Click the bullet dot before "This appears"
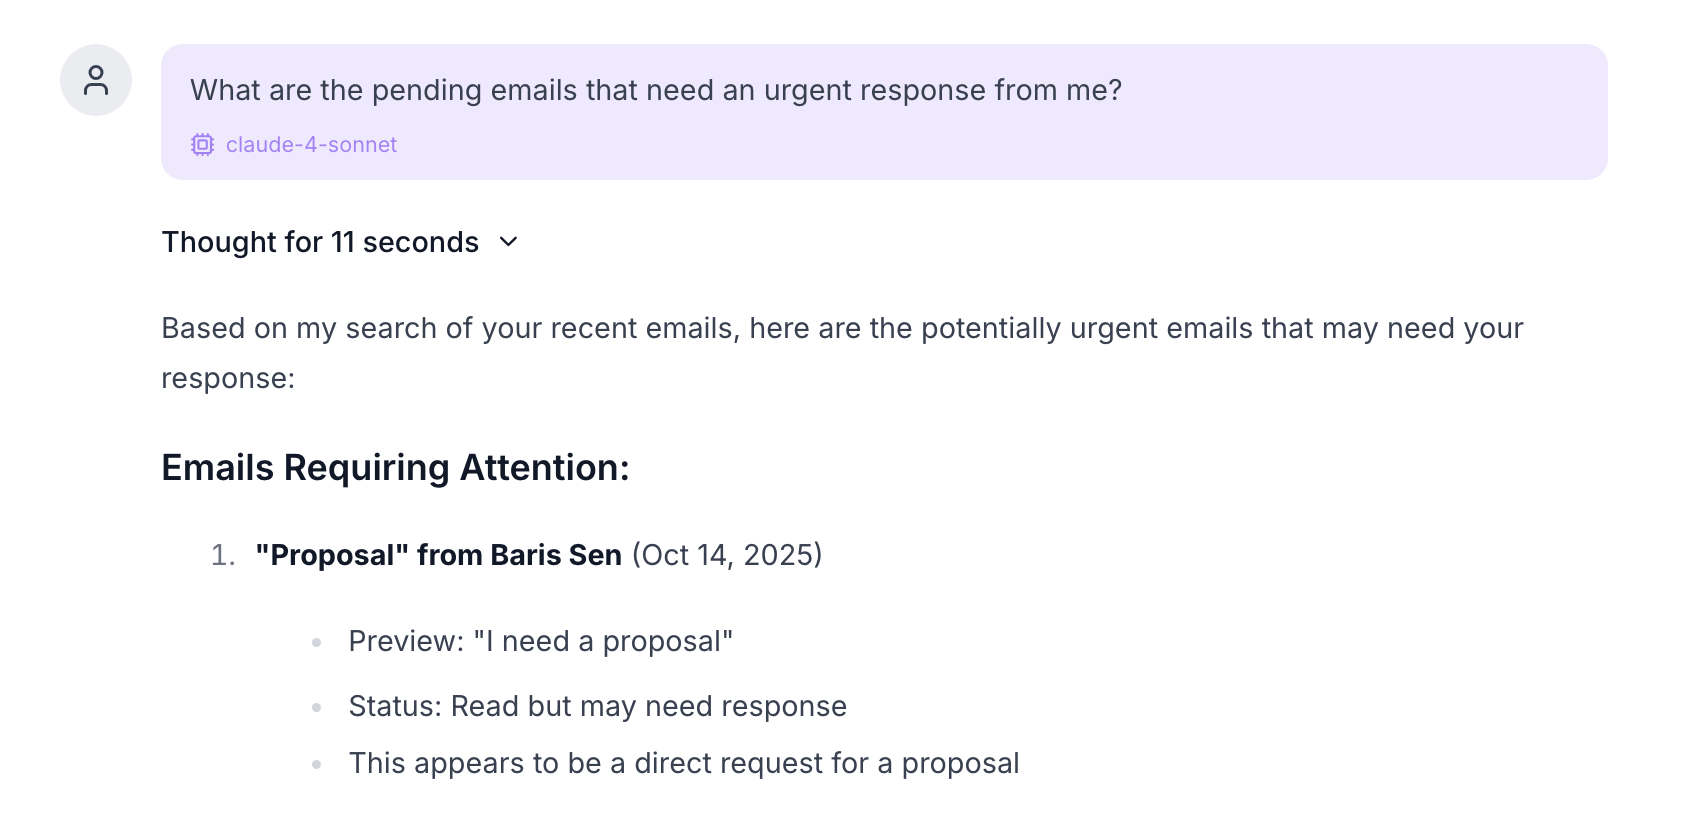This screenshot has height=816, width=1704. coord(317,765)
